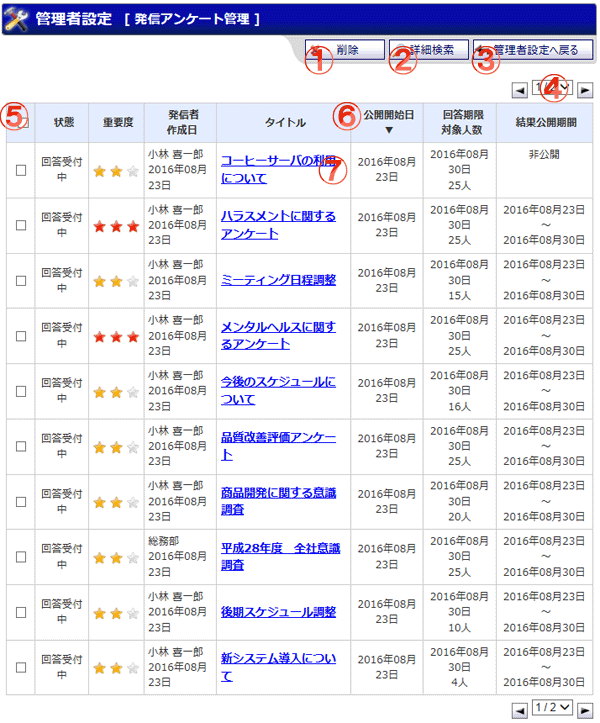
Task: Click yellow stars of コーヒーサーバの利用について row
Action: pyautogui.click(x=116, y=172)
